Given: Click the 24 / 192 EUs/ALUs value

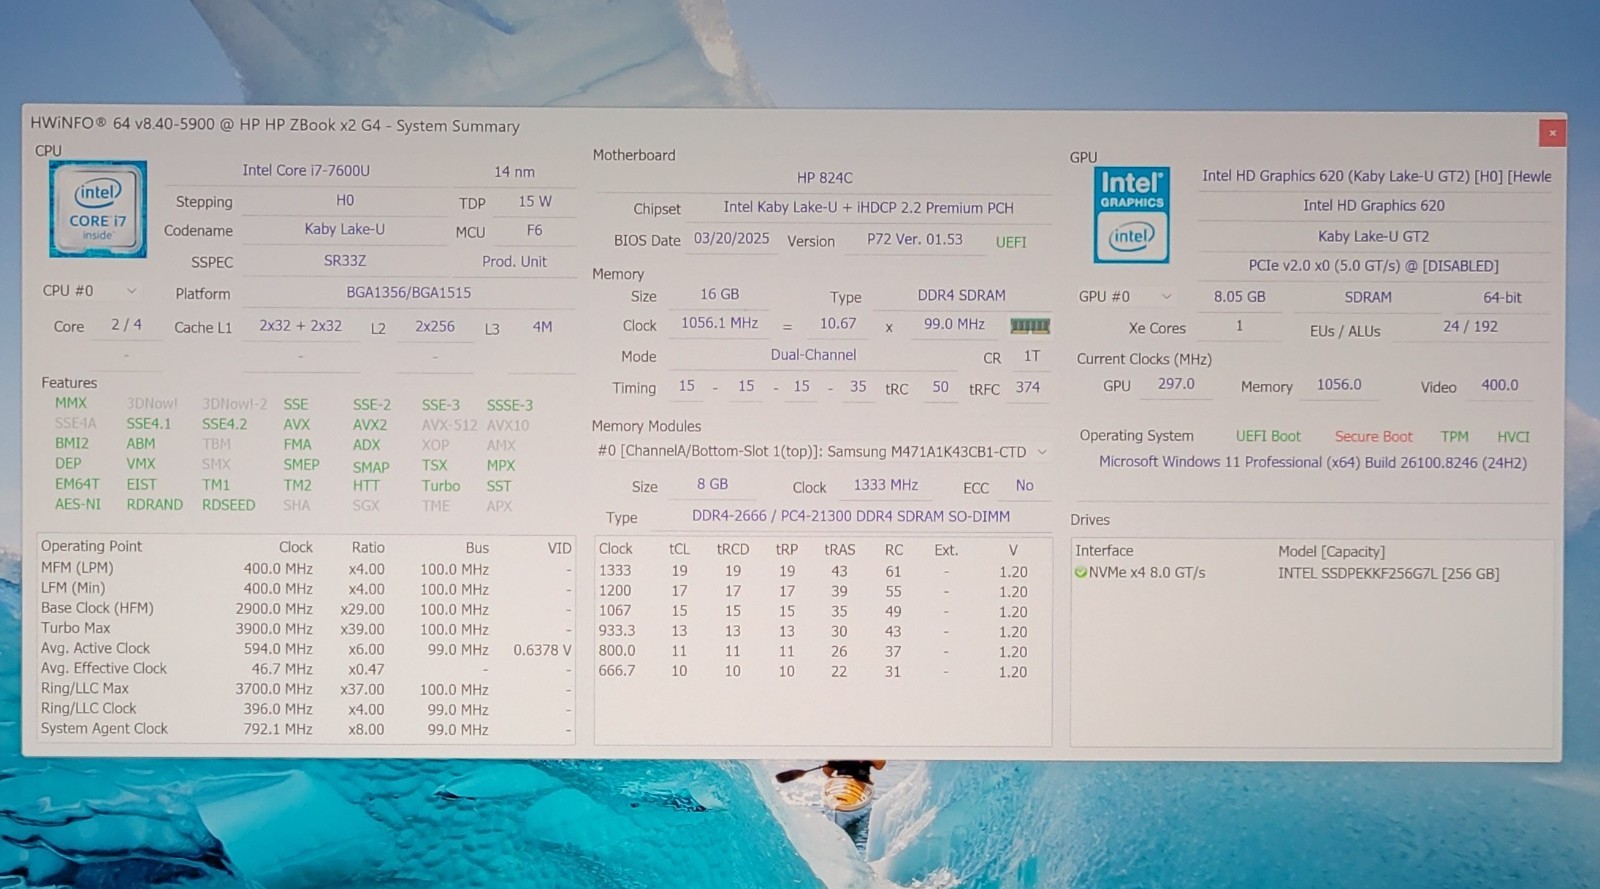Looking at the screenshot, I should click(x=1470, y=326).
